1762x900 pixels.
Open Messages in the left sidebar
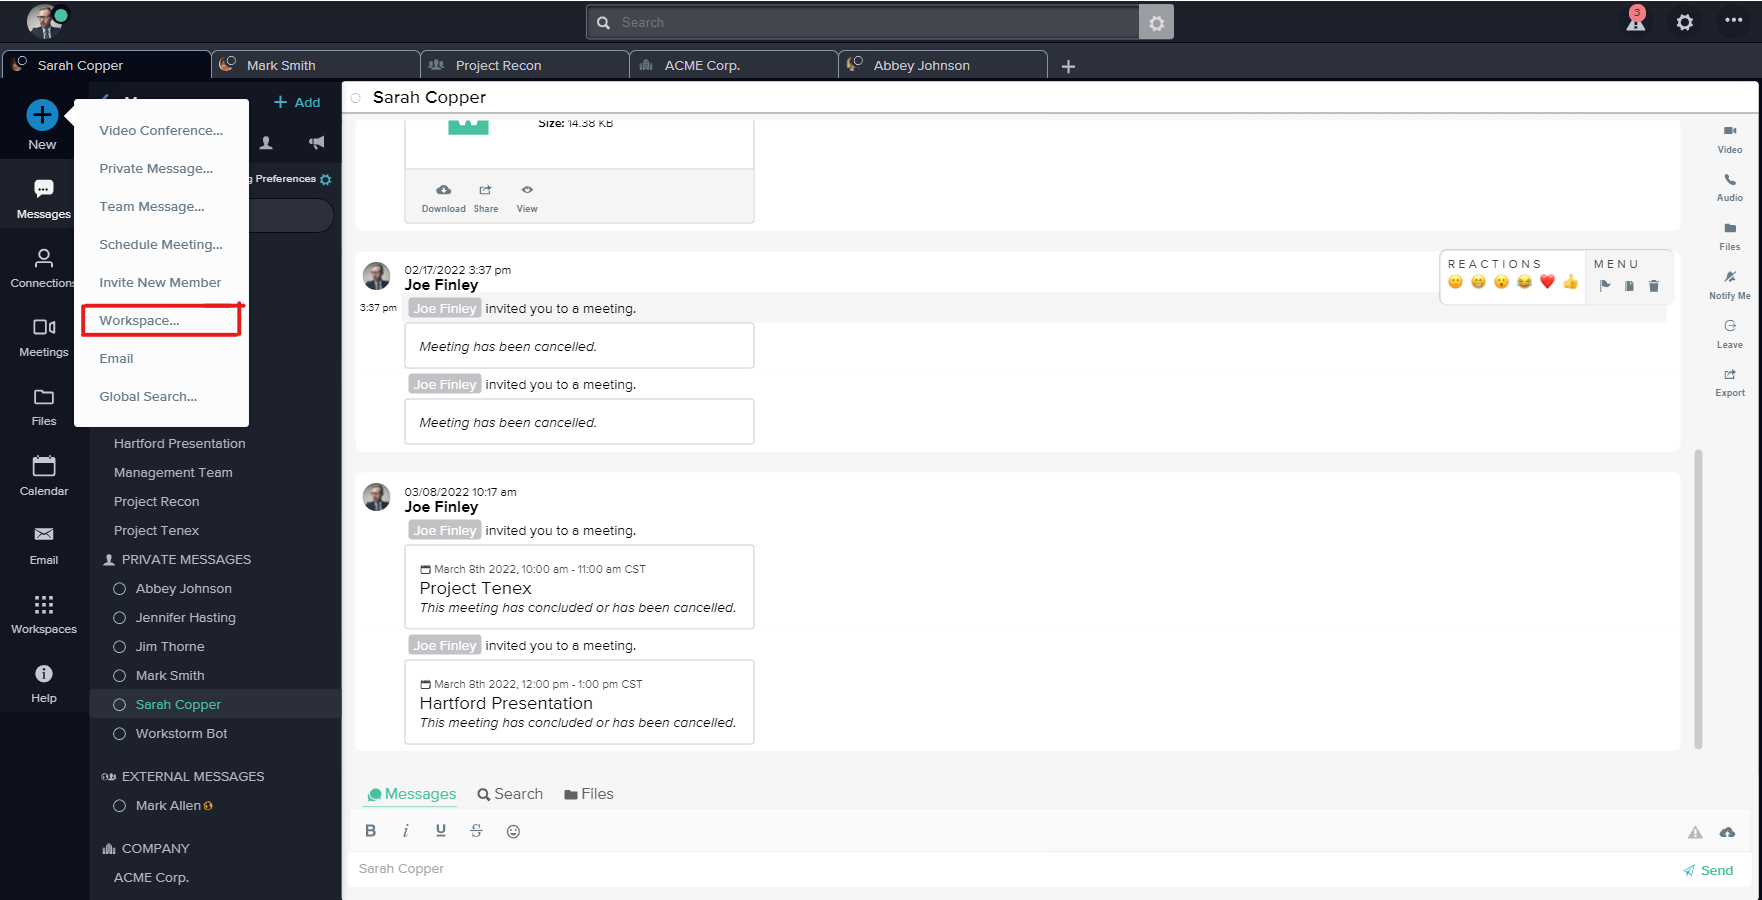point(44,199)
